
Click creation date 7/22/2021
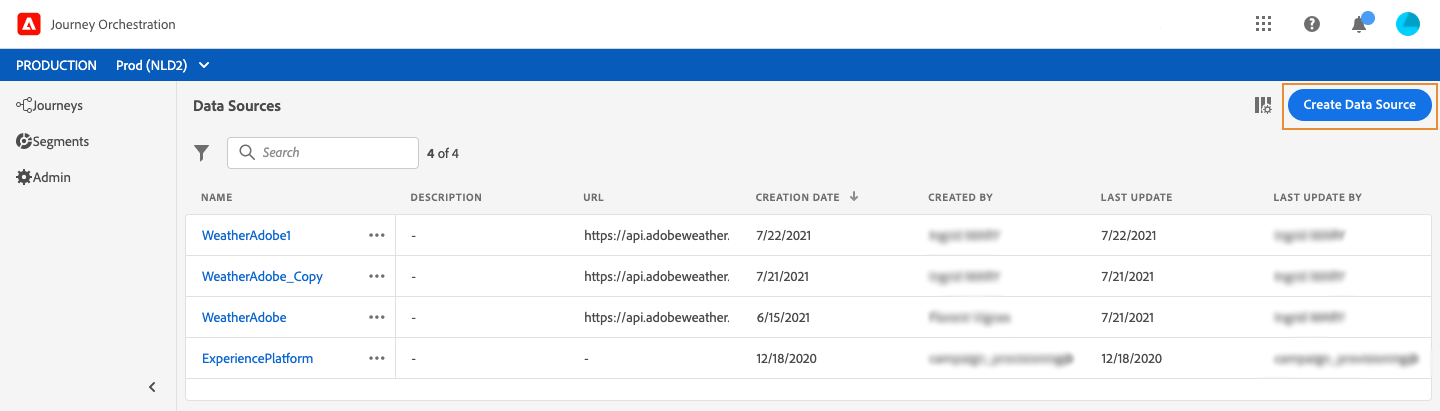tap(782, 236)
